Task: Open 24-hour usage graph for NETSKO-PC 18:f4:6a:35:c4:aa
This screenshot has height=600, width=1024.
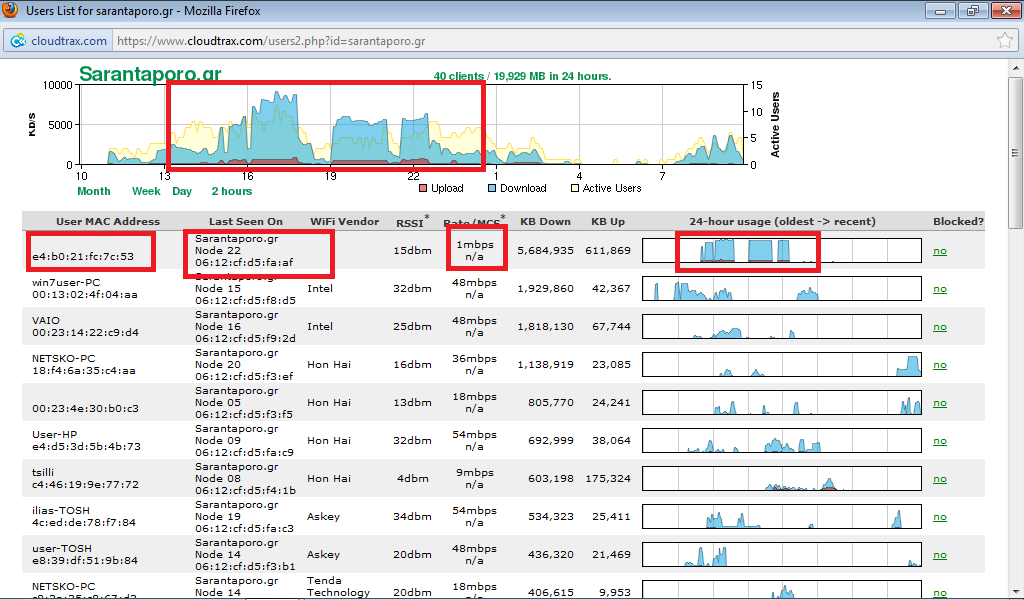Action: tap(782, 365)
